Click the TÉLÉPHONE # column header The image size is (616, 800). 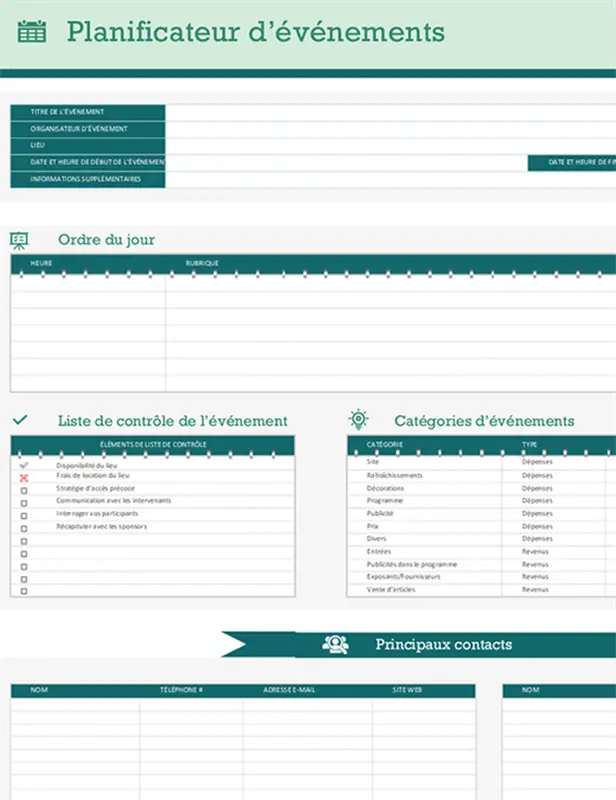pos(181,690)
